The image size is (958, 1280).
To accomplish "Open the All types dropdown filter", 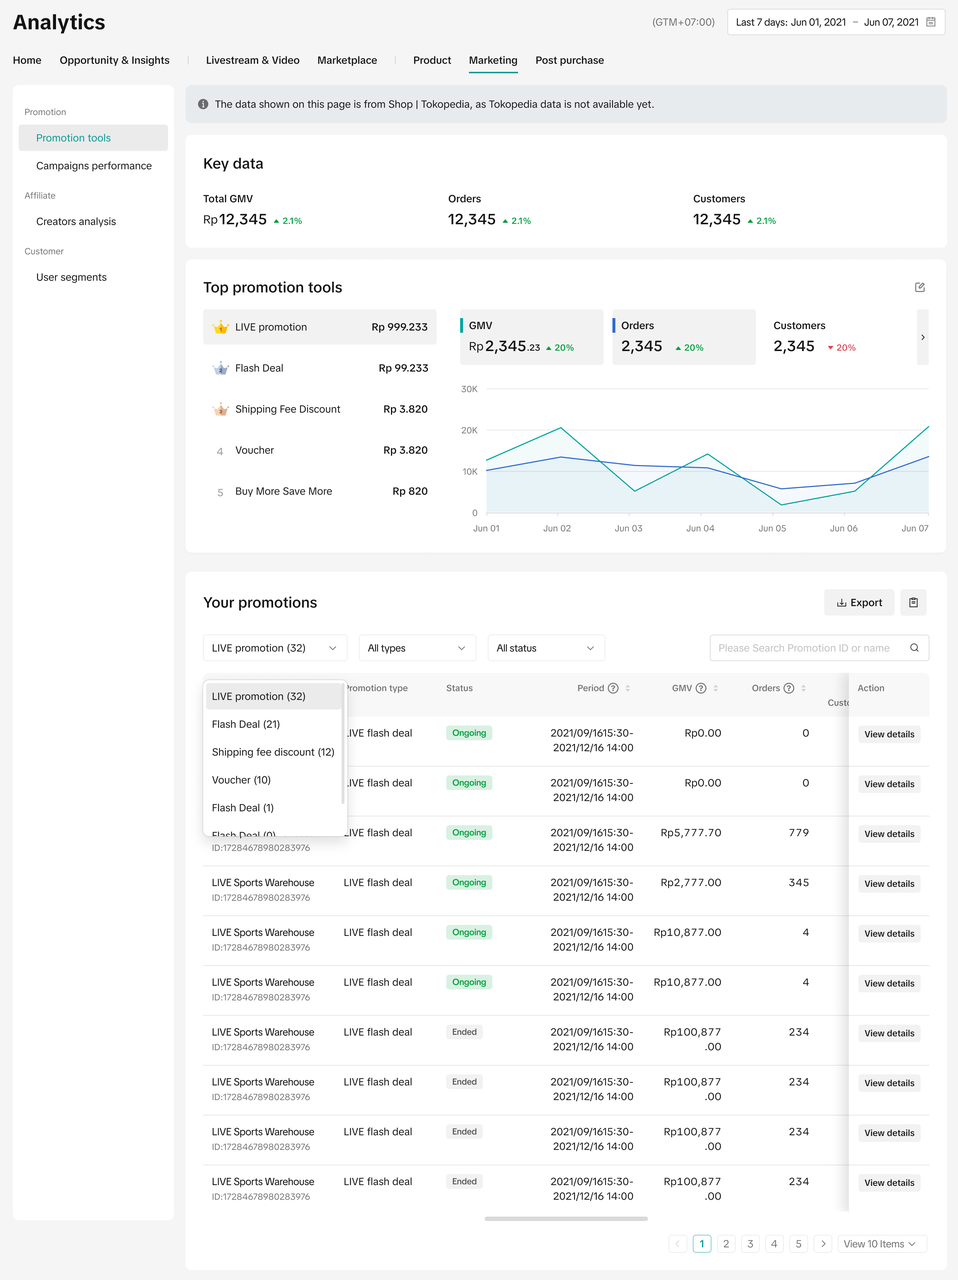I will (417, 648).
